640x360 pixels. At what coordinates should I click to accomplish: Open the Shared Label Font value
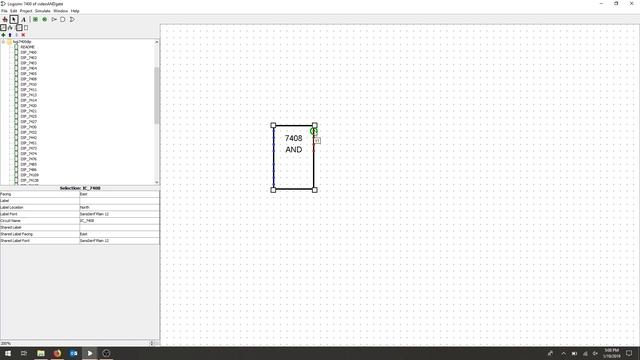tap(119, 241)
